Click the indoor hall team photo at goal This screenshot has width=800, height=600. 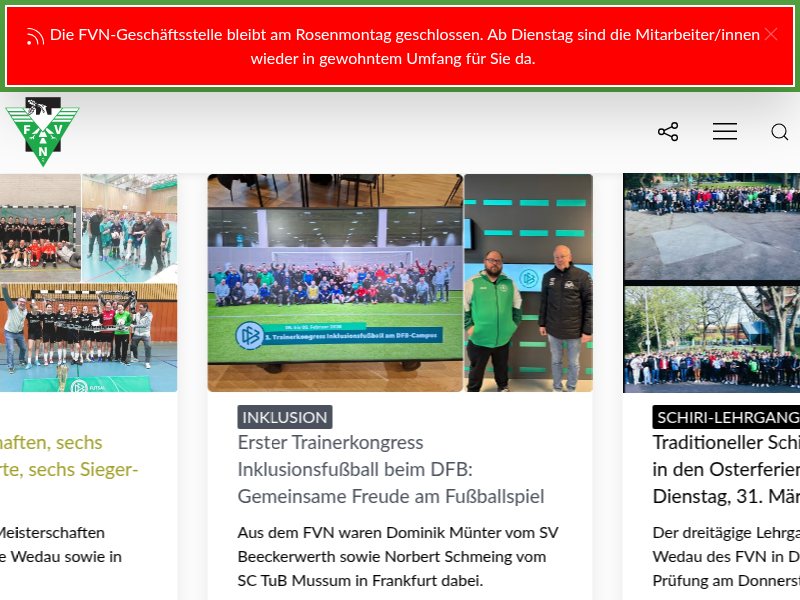click(x=40, y=227)
